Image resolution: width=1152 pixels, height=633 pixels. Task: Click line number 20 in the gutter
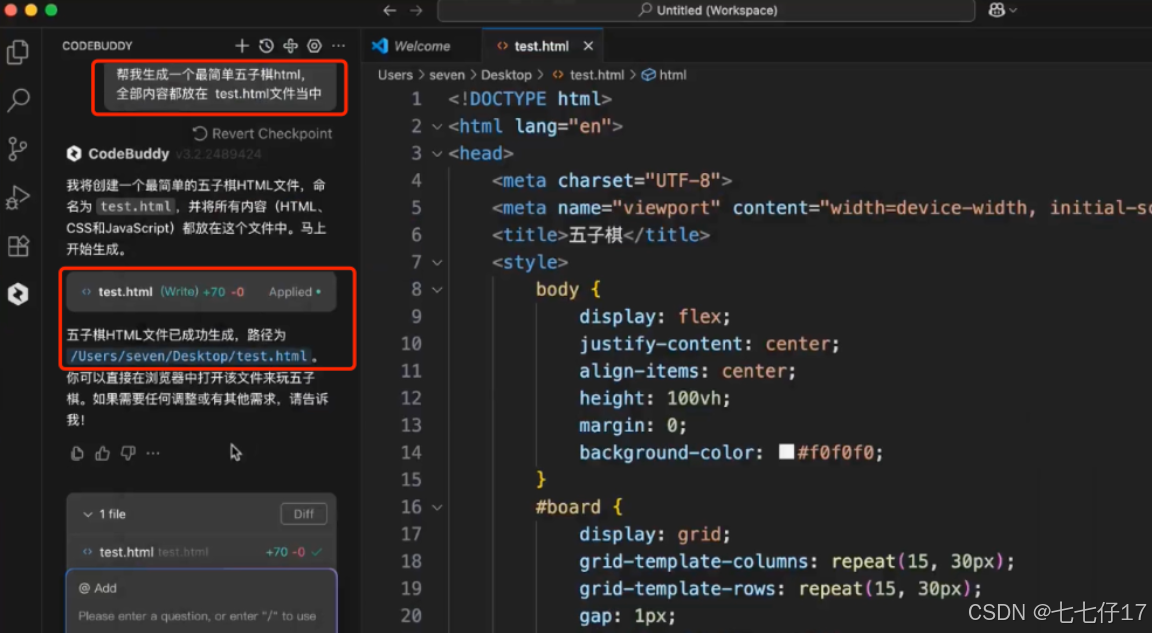click(411, 615)
